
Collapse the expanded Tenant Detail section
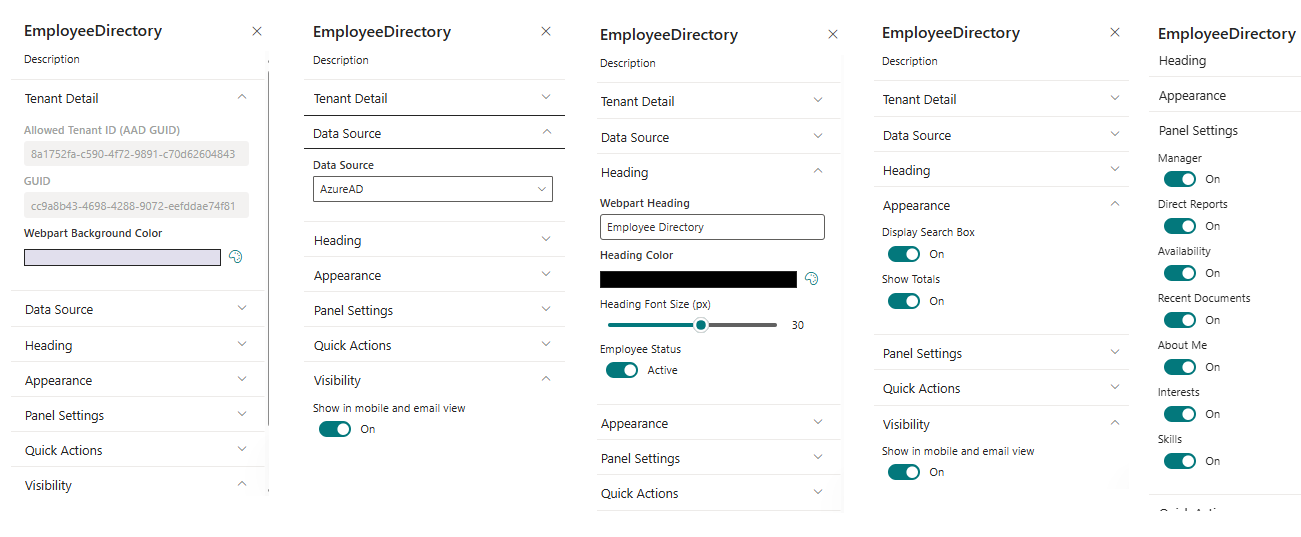(x=242, y=98)
